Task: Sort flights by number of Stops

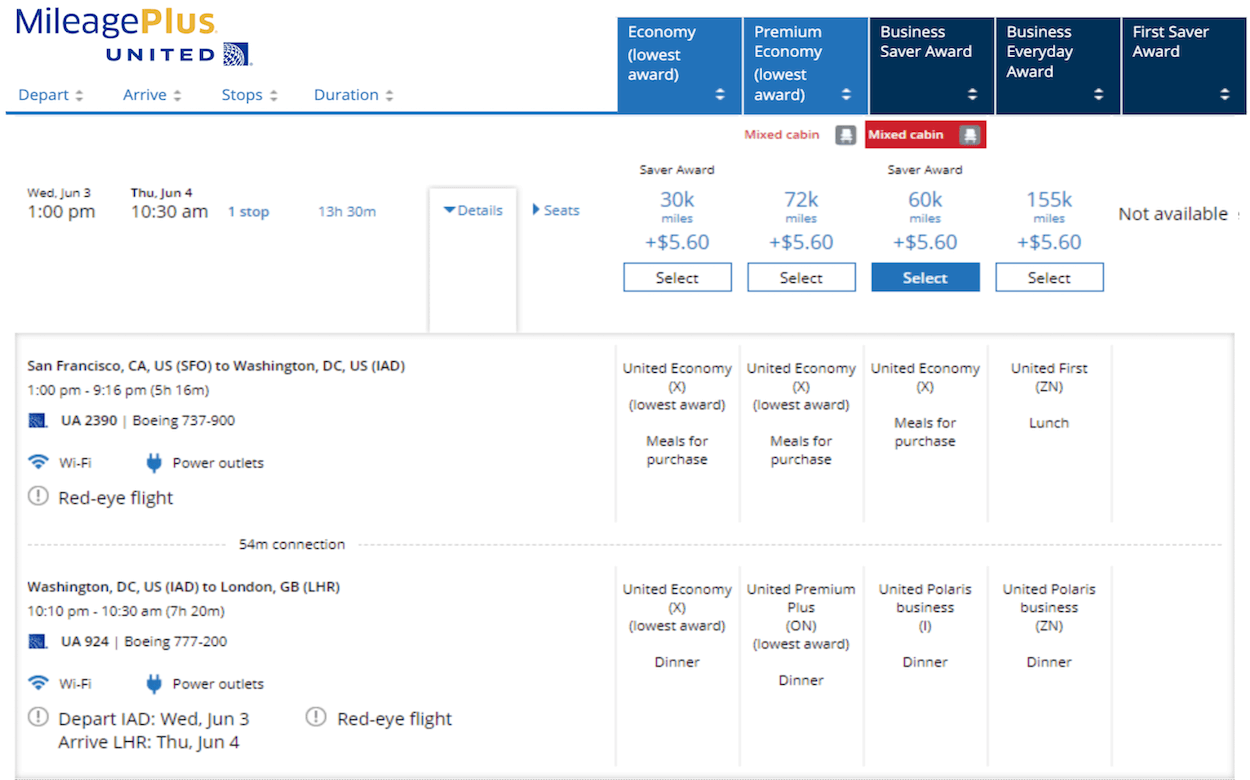Action: tap(250, 95)
